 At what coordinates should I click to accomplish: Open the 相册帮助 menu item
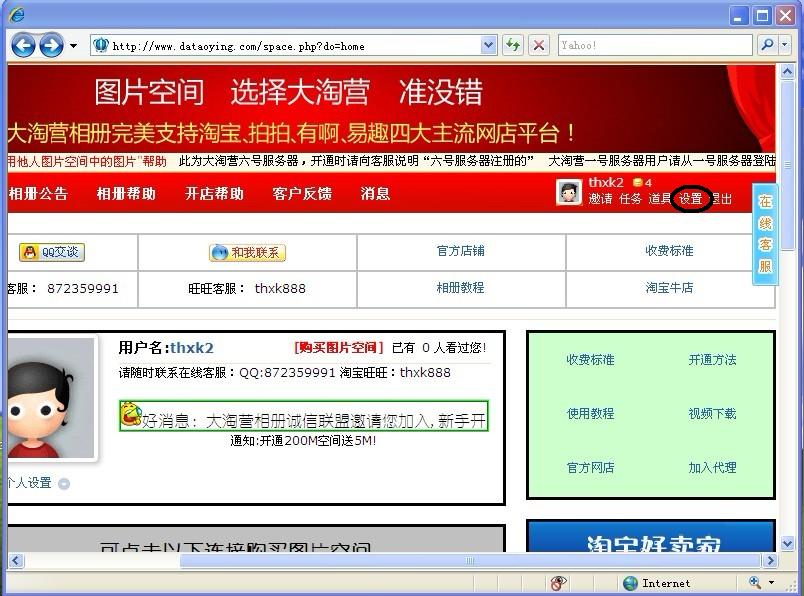pyautogui.click(x=126, y=194)
